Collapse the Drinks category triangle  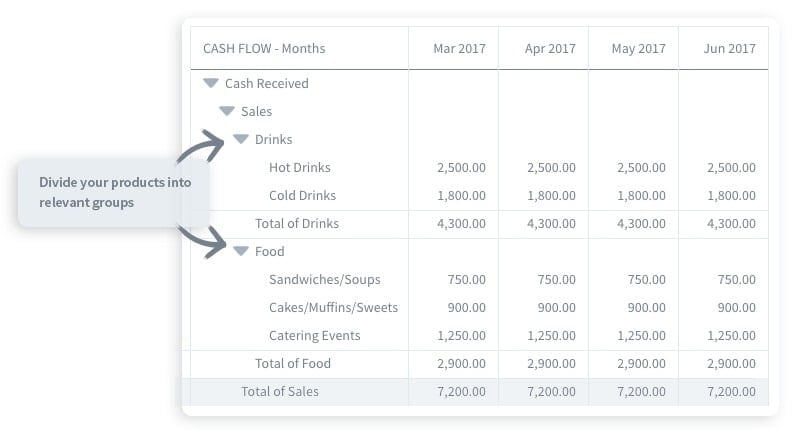(x=241, y=139)
